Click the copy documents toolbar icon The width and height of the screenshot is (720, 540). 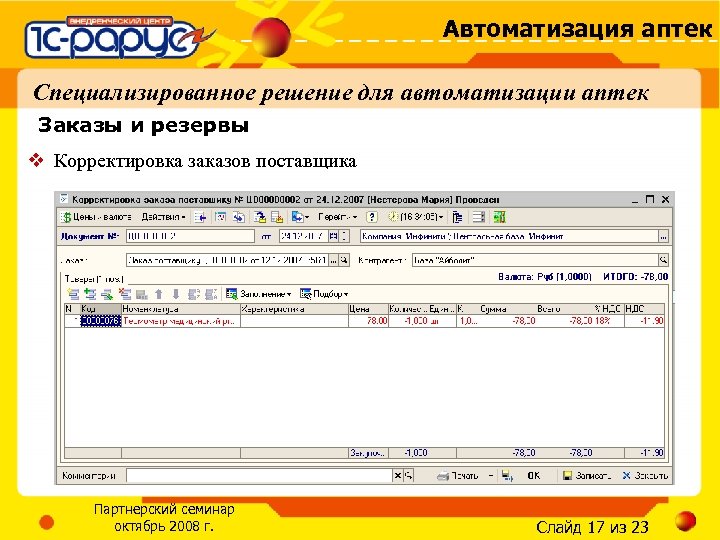coord(238,217)
